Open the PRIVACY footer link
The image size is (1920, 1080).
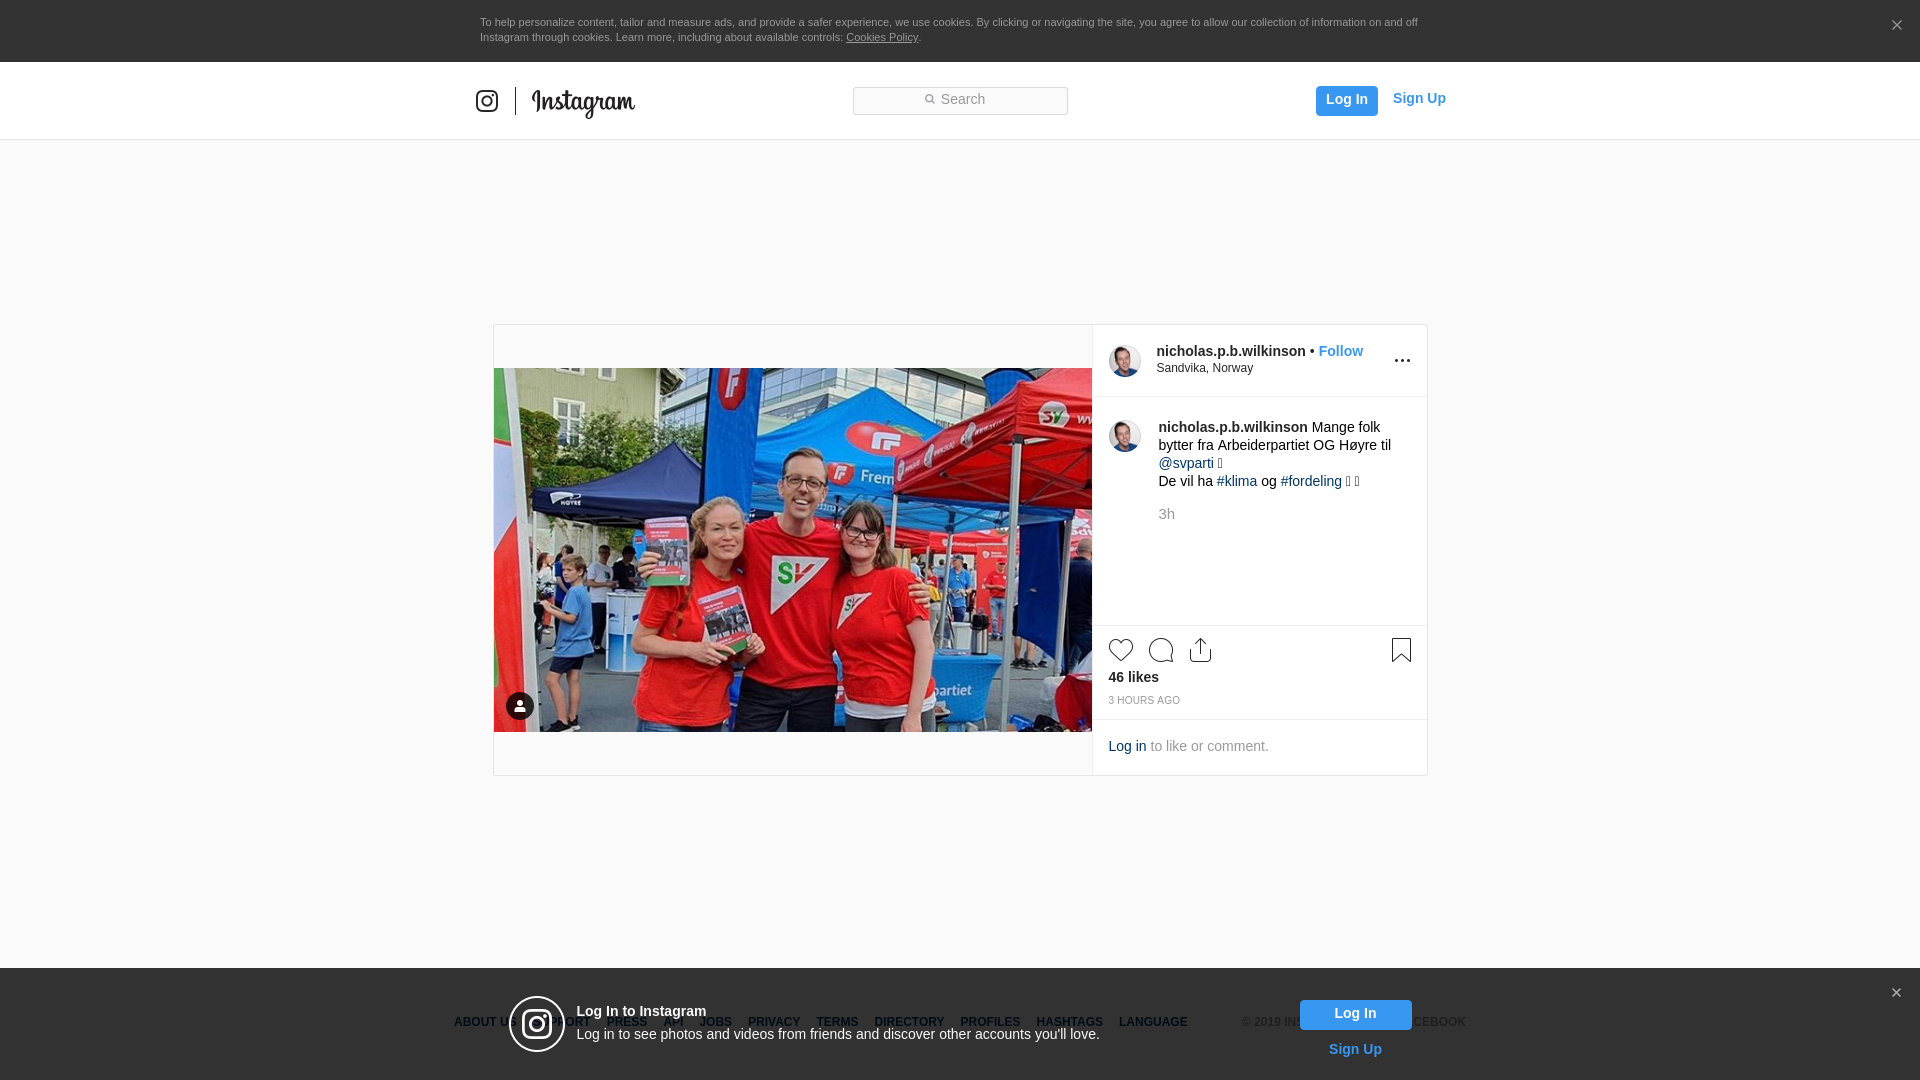(x=774, y=1022)
